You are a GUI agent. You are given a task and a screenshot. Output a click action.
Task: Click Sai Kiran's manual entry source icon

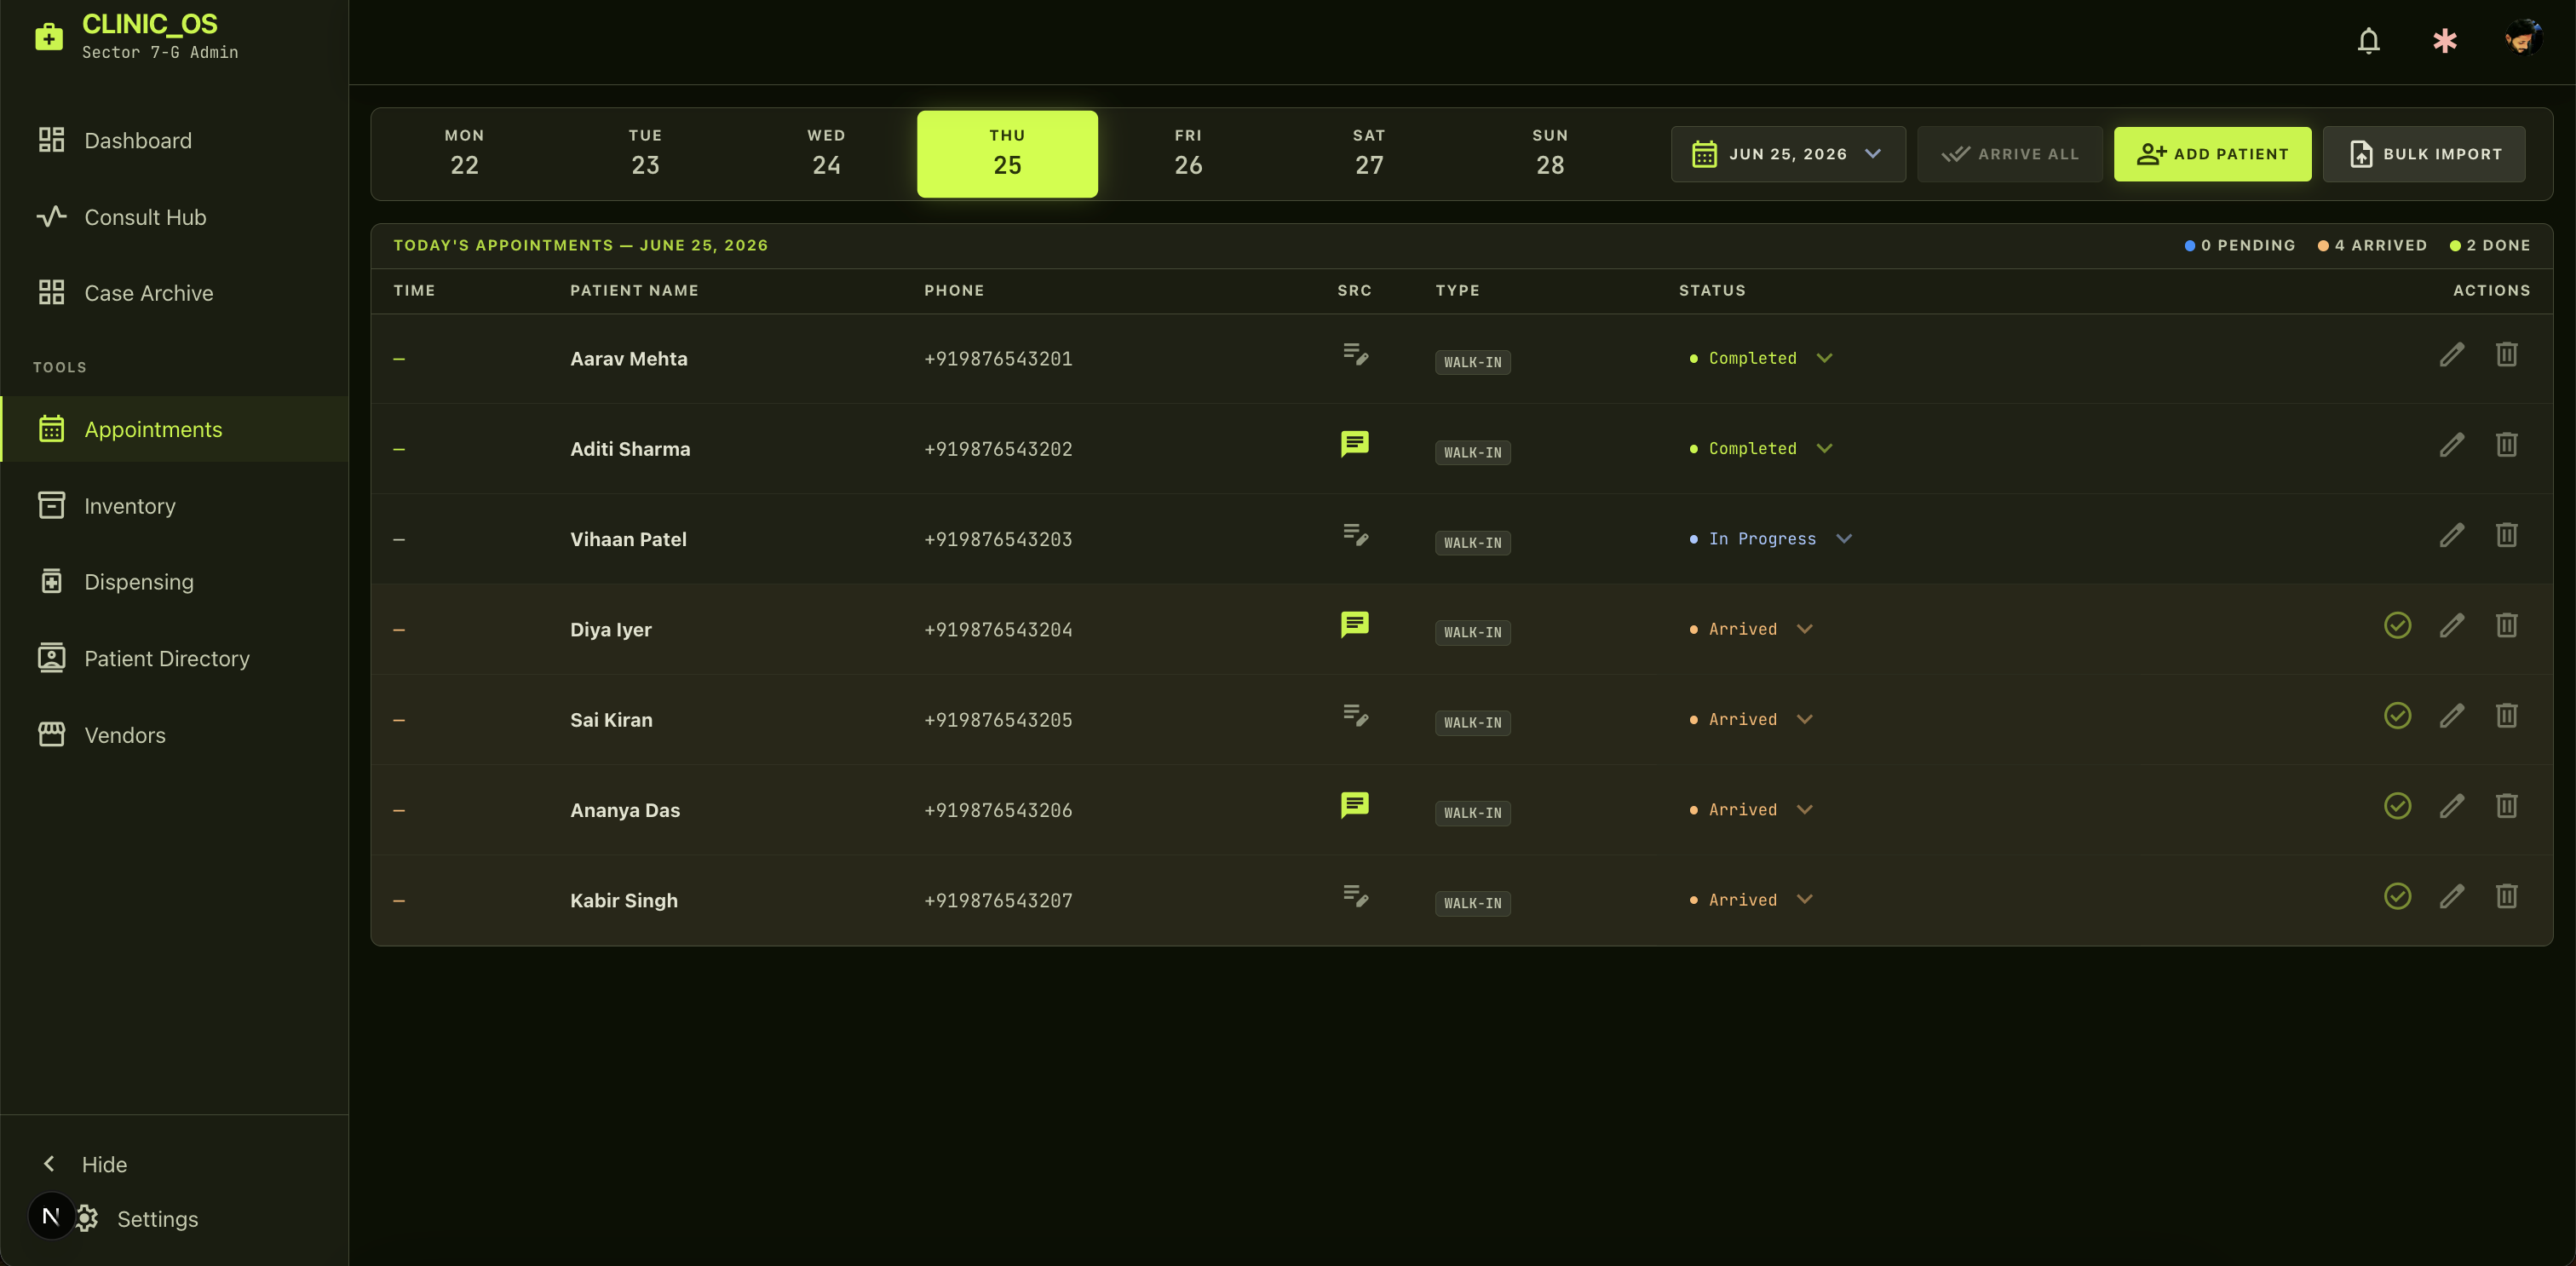(1355, 715)
